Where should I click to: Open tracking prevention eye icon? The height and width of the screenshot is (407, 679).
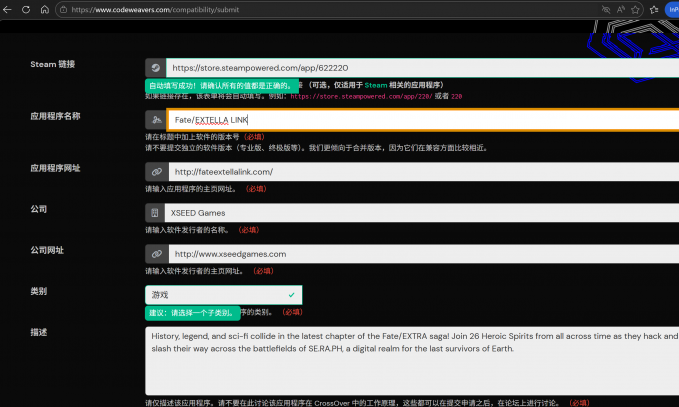coord(606,10)
